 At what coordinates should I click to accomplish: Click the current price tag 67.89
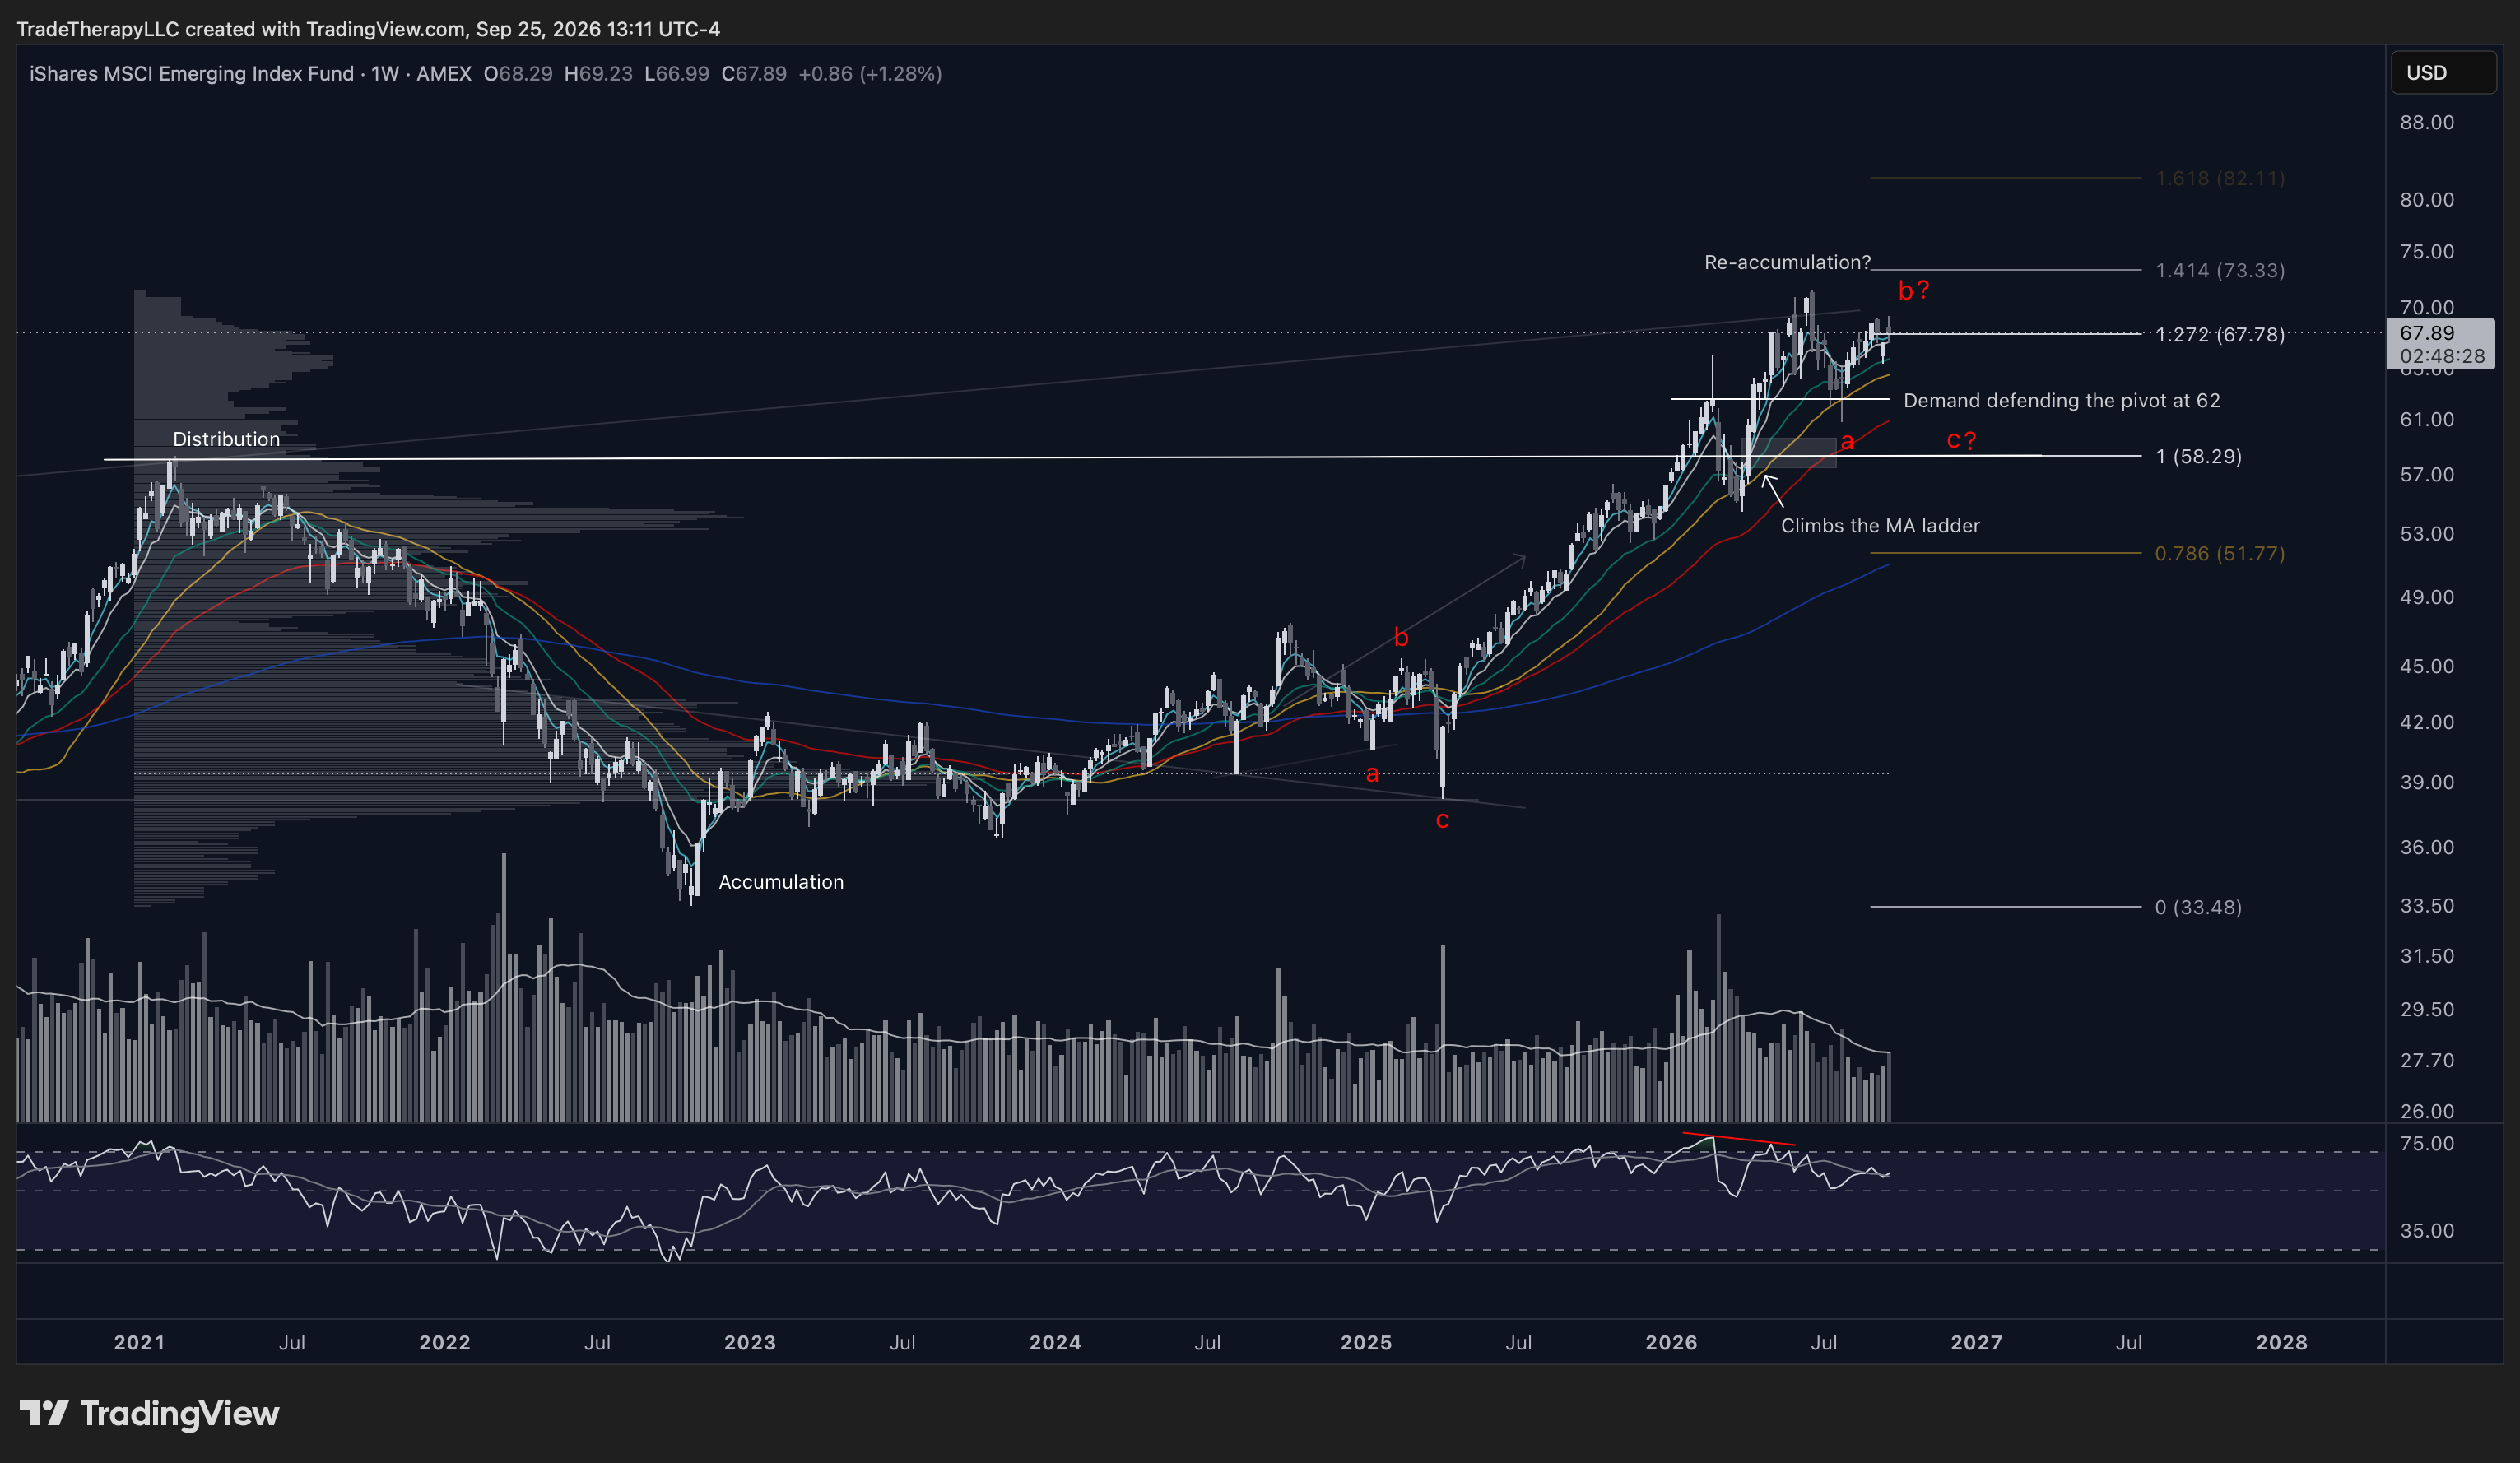pos(2440,344)
